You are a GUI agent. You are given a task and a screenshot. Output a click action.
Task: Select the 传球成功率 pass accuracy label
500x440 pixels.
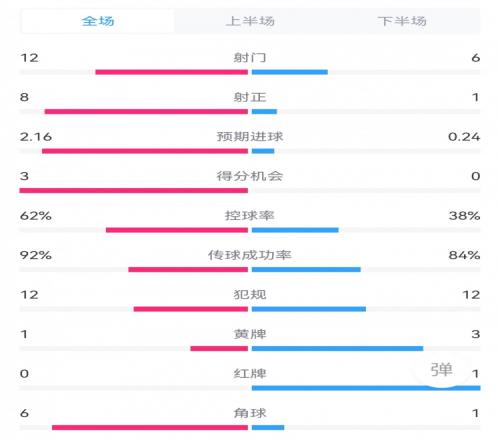pyautogui.click(x=250, y=255)
